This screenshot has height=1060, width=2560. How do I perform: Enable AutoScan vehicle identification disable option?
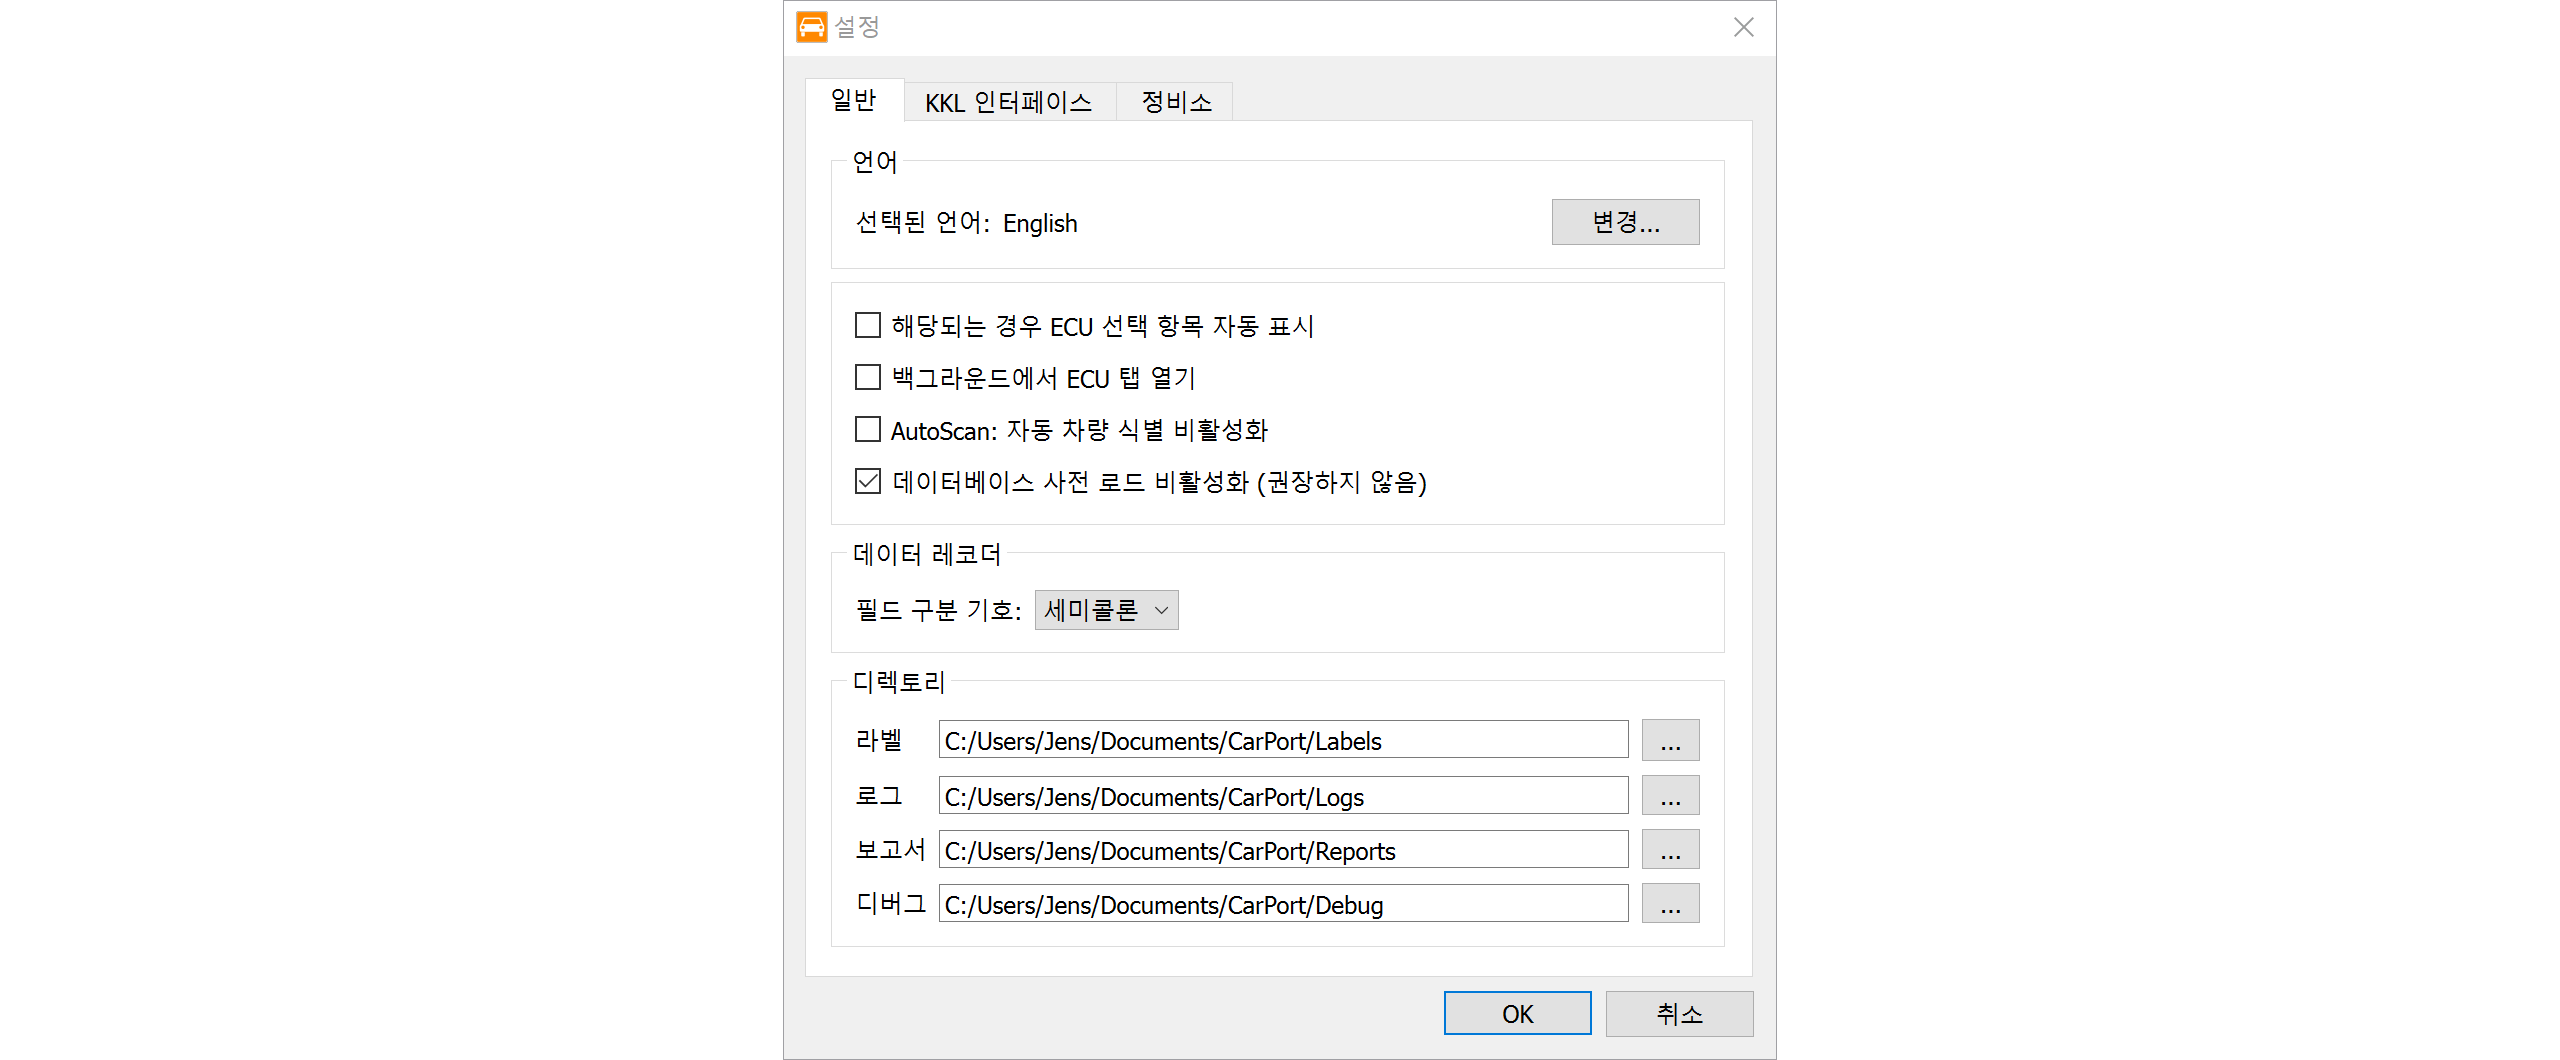(x=866, y=429)
